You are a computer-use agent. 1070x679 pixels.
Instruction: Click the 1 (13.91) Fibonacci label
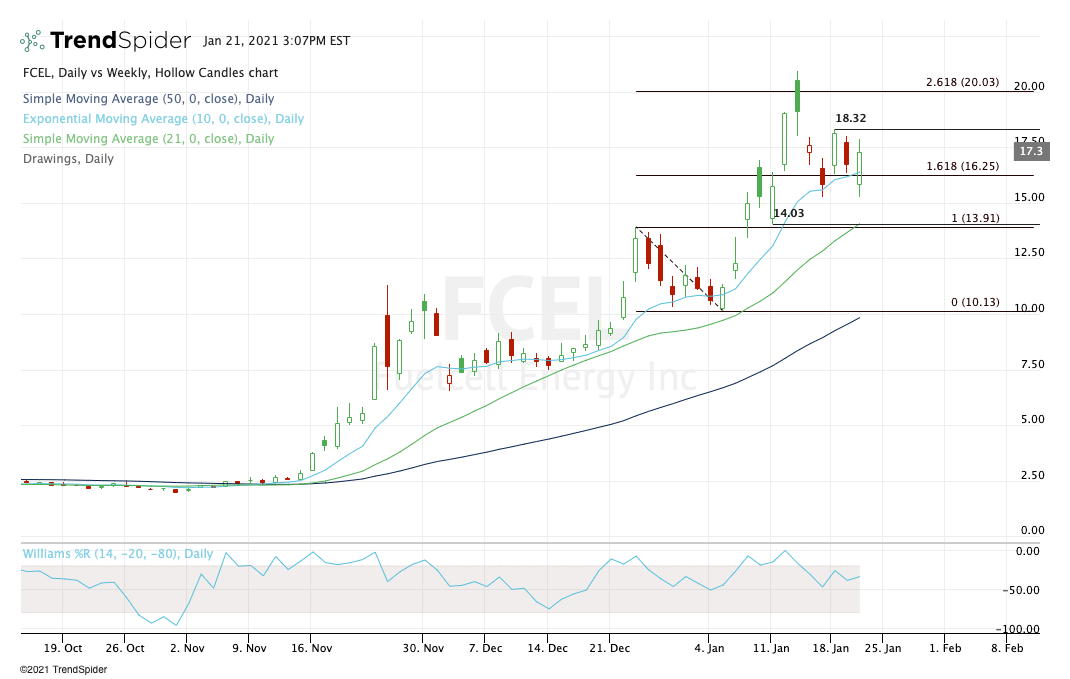point(975,218)
